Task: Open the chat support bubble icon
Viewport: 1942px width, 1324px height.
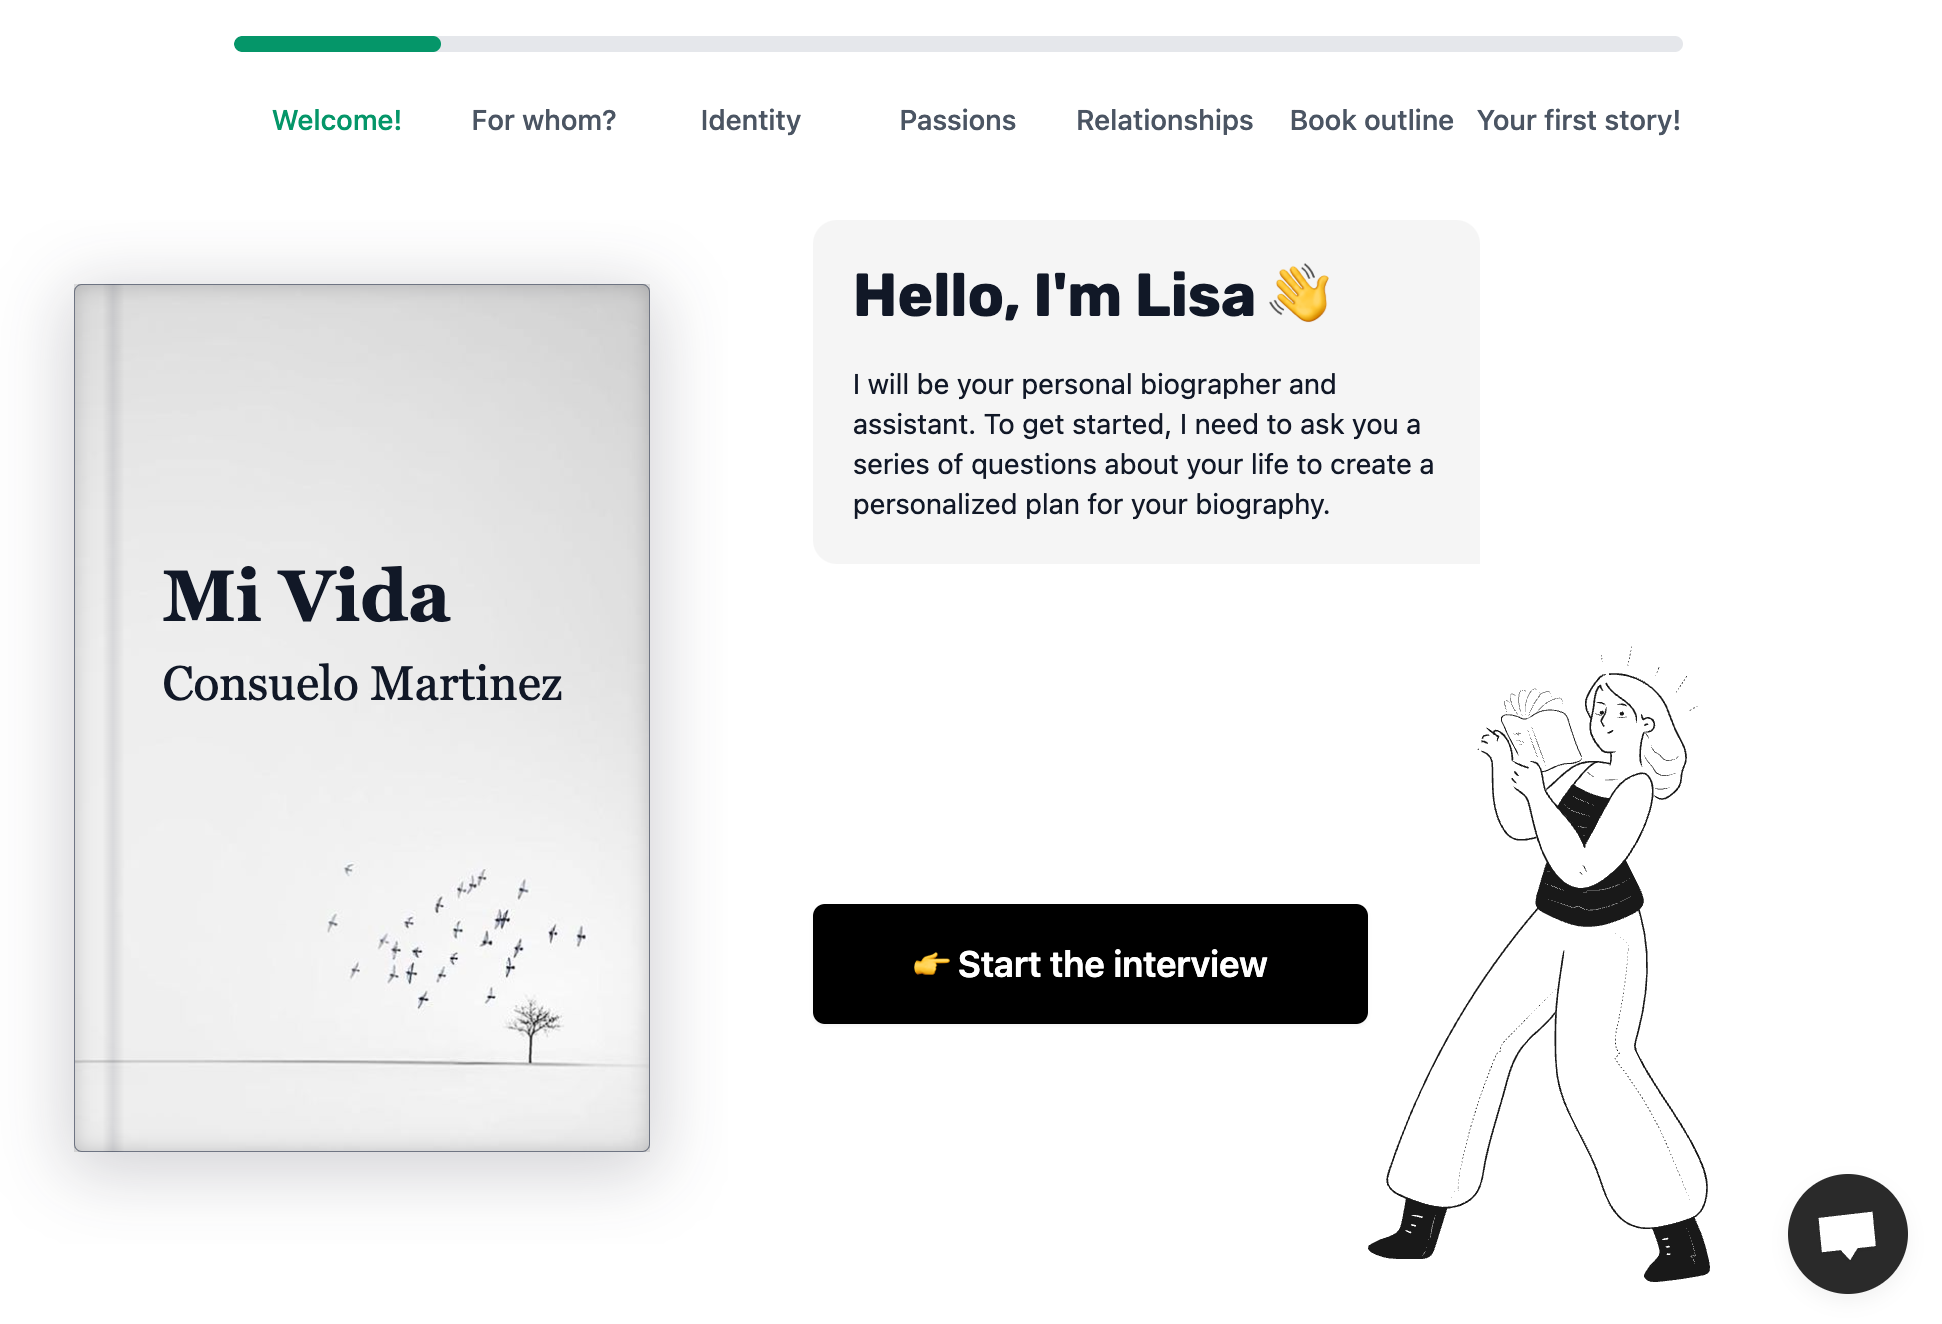Action: pyautogui.click(x=1847, y=1233)
